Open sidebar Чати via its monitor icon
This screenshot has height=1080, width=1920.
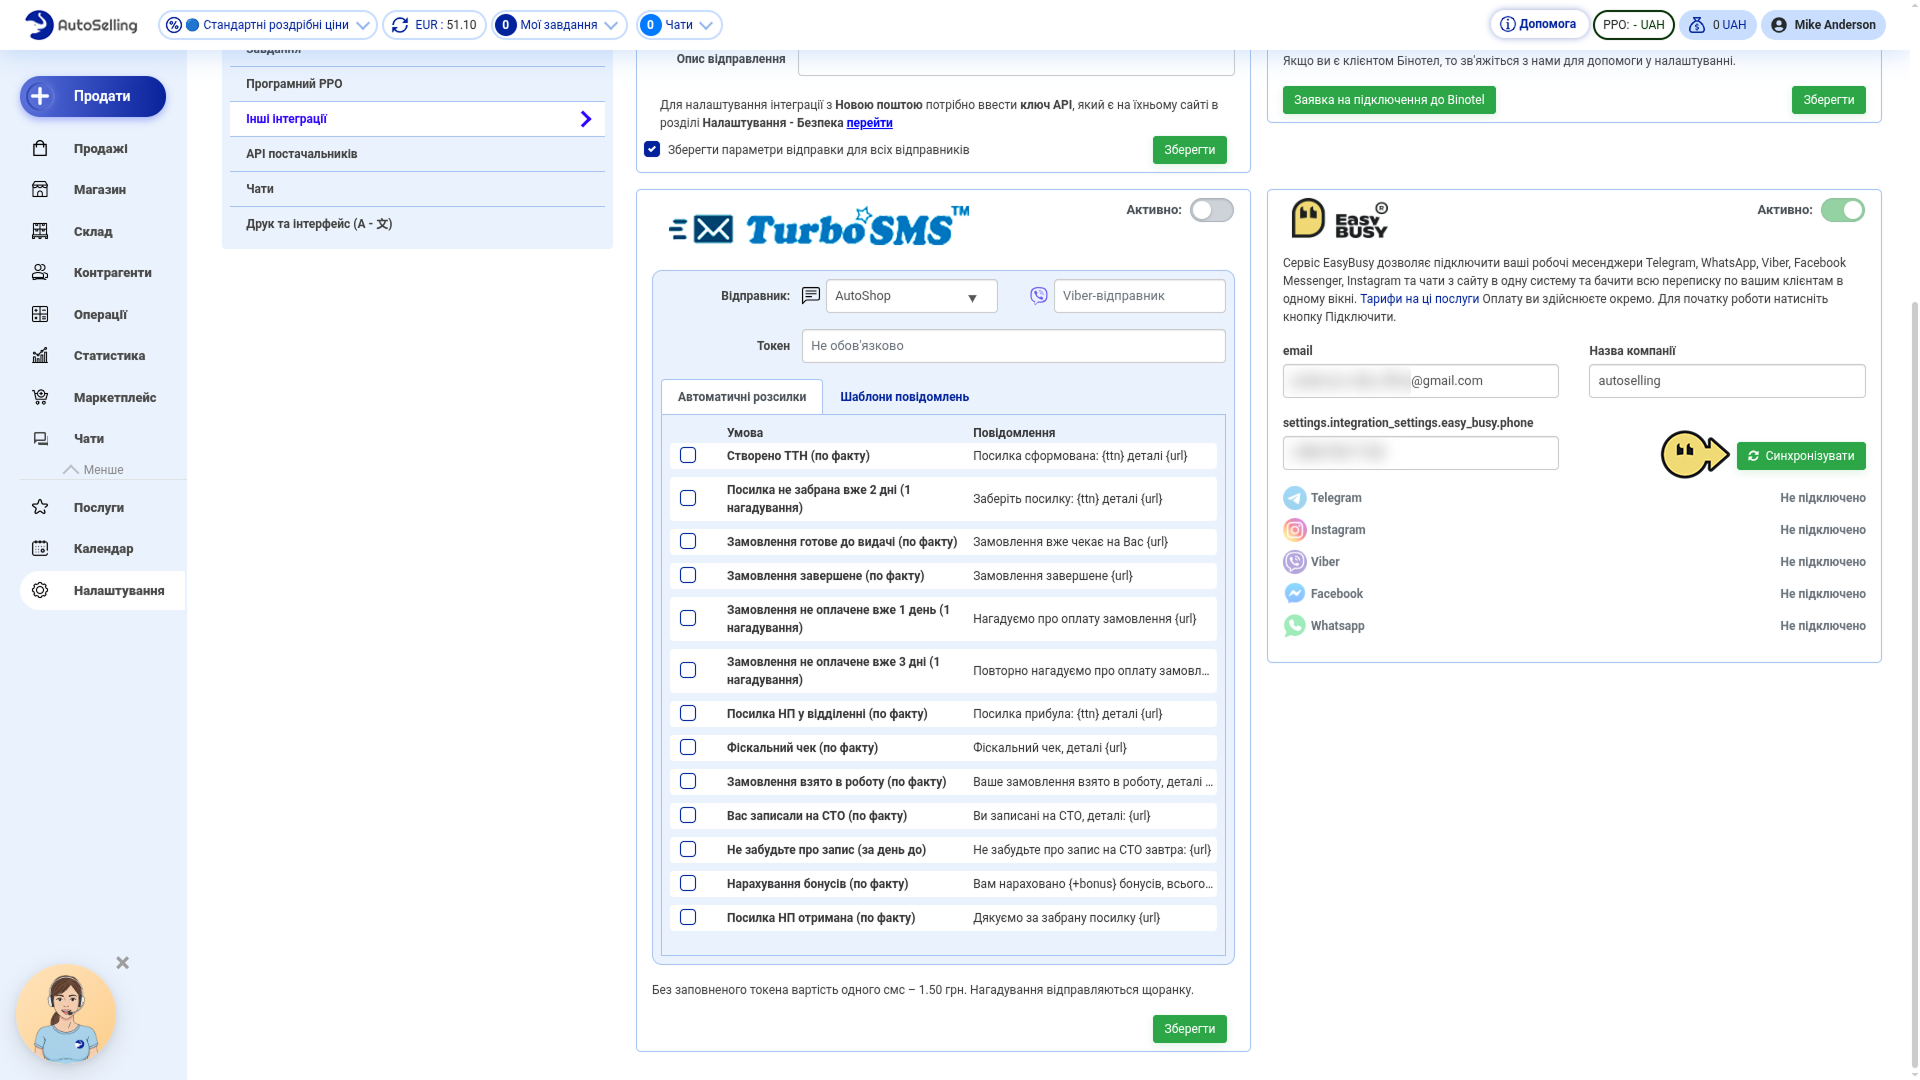(x=40, y=438)
